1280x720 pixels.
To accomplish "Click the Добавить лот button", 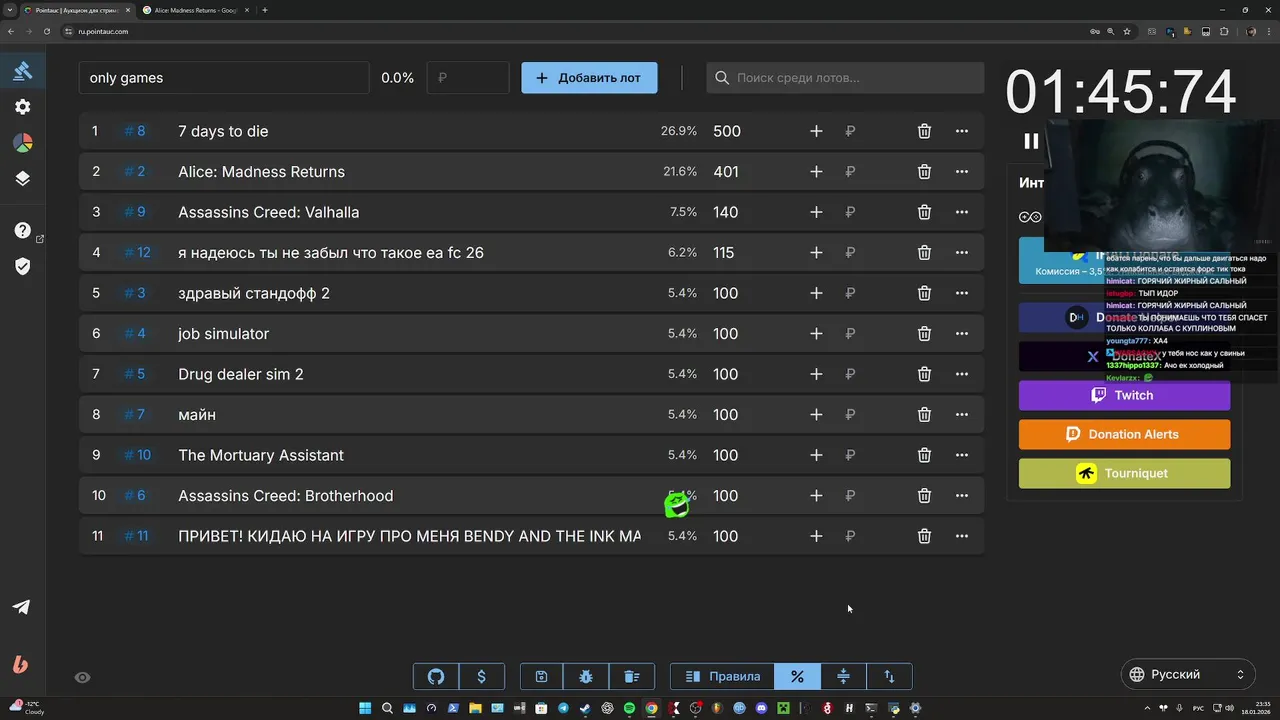I will click(589, 78).
